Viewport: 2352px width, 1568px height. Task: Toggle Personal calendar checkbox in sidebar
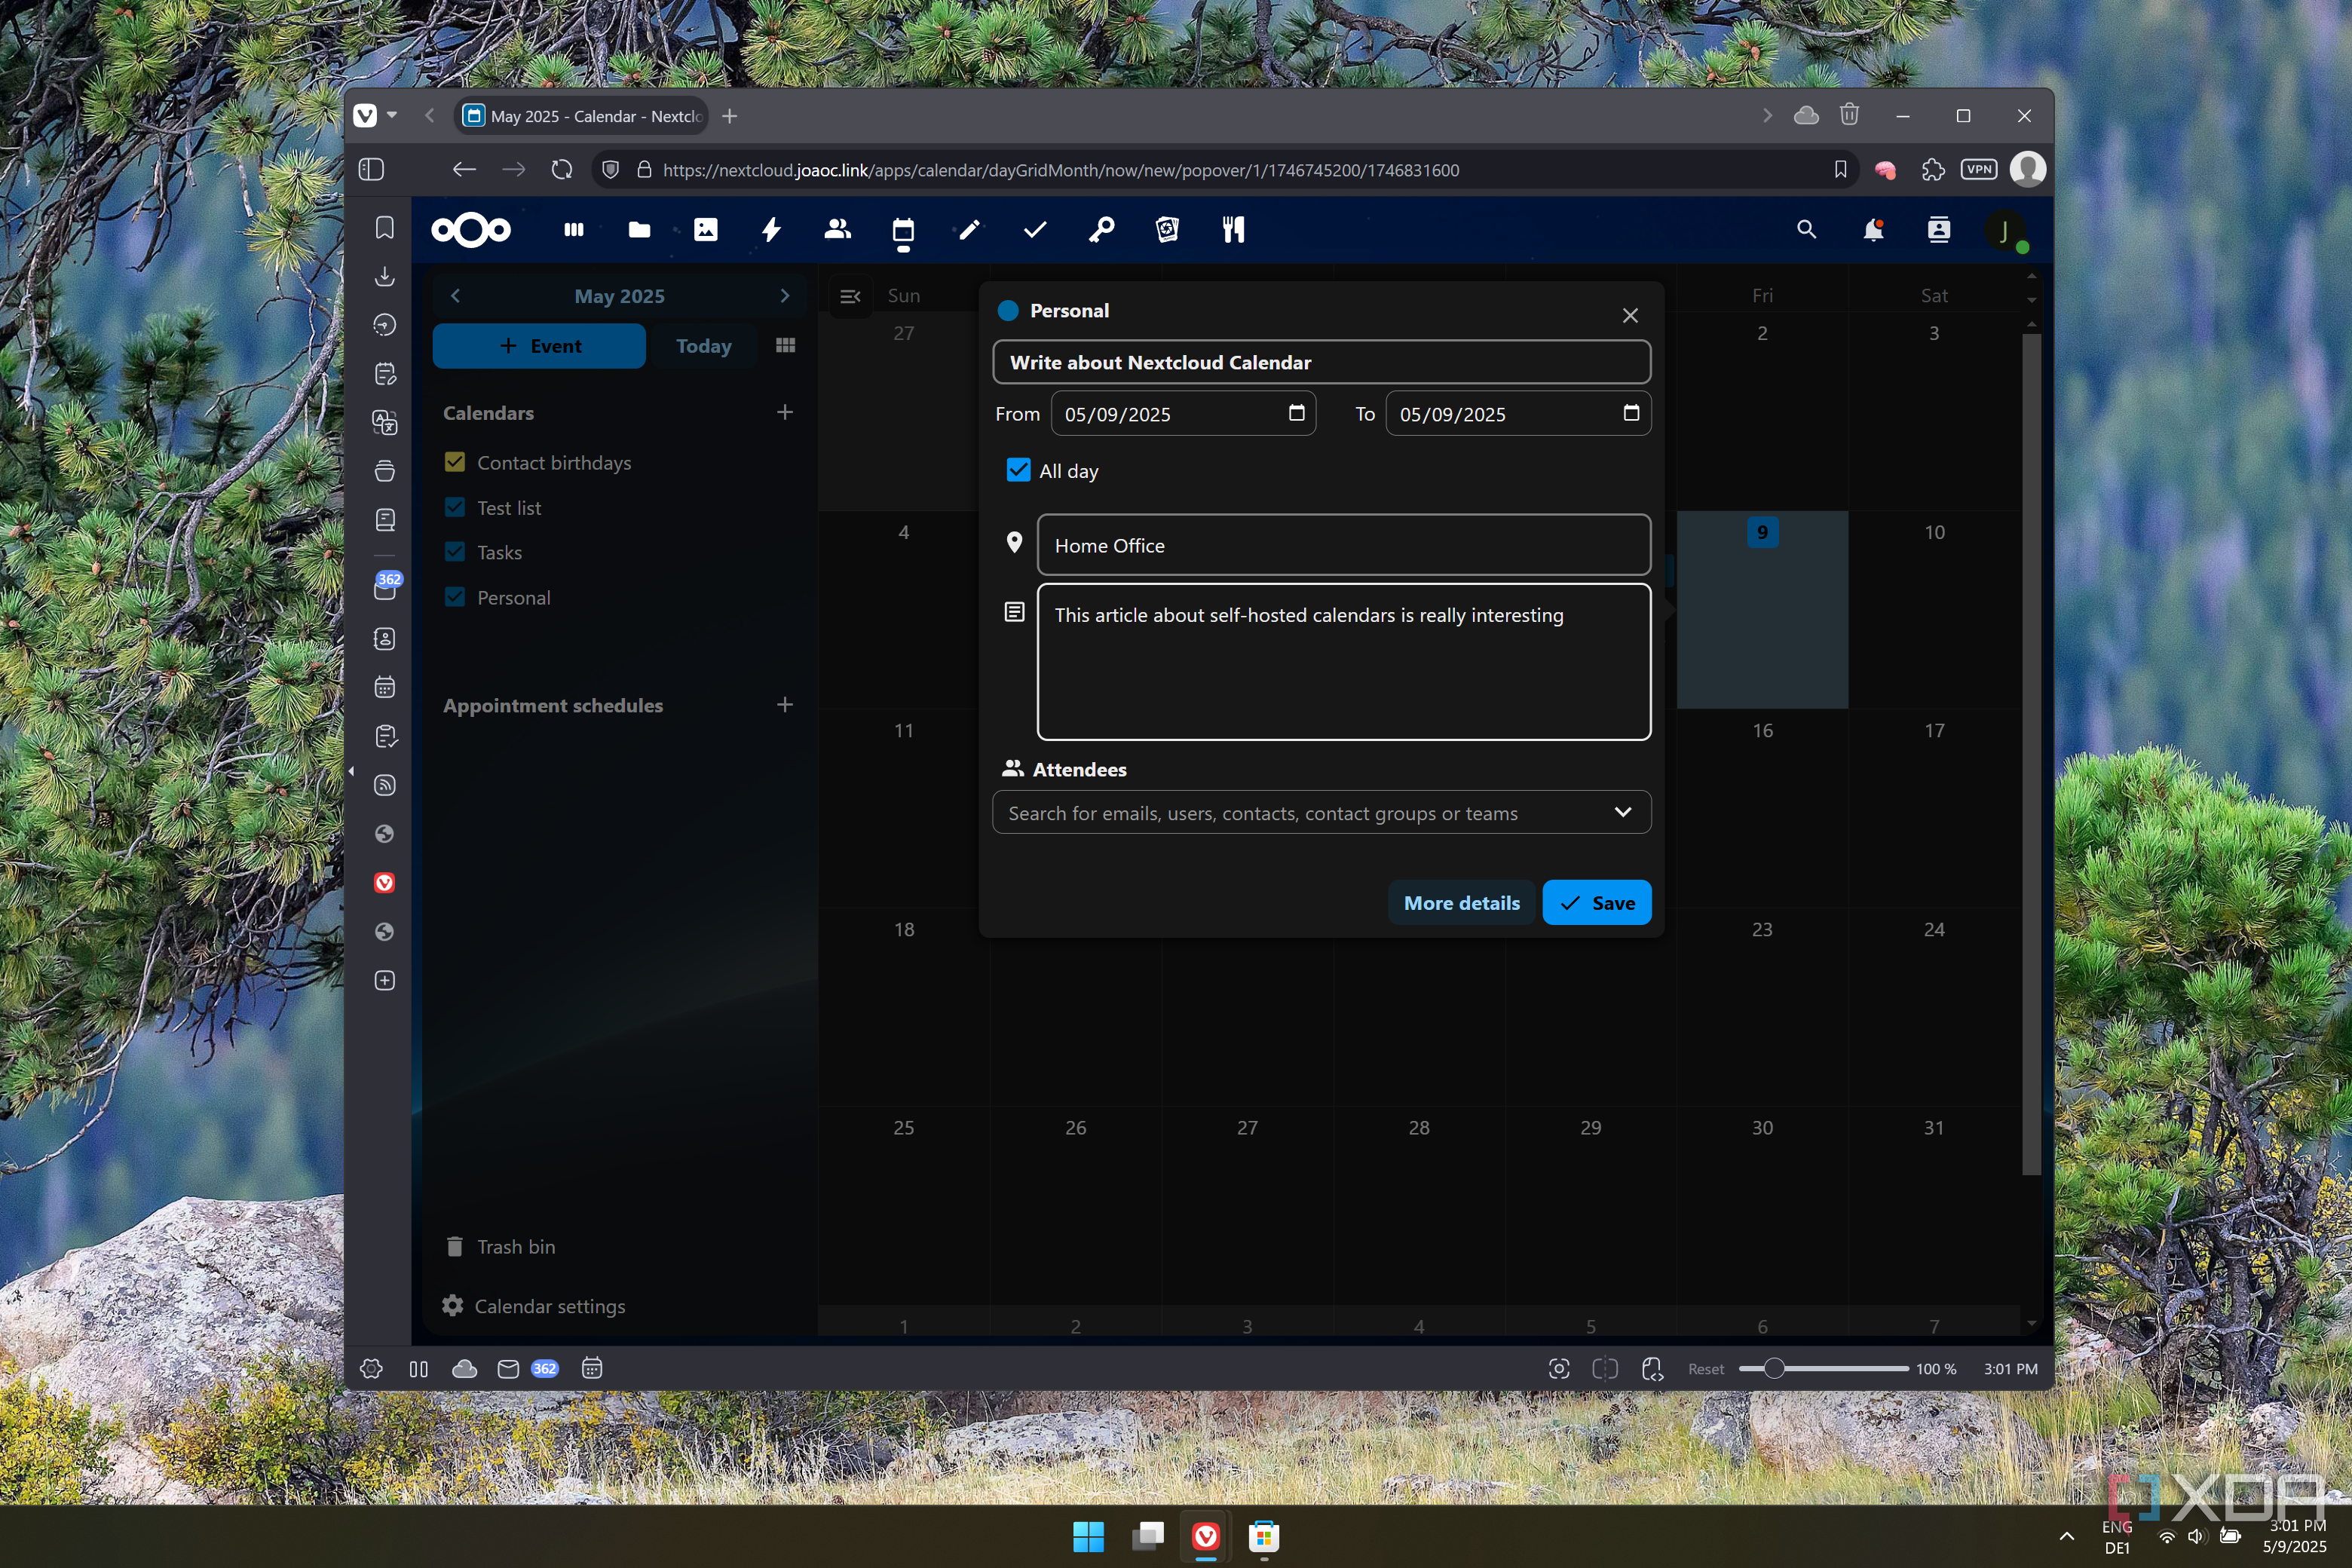(x=455, y=597)
